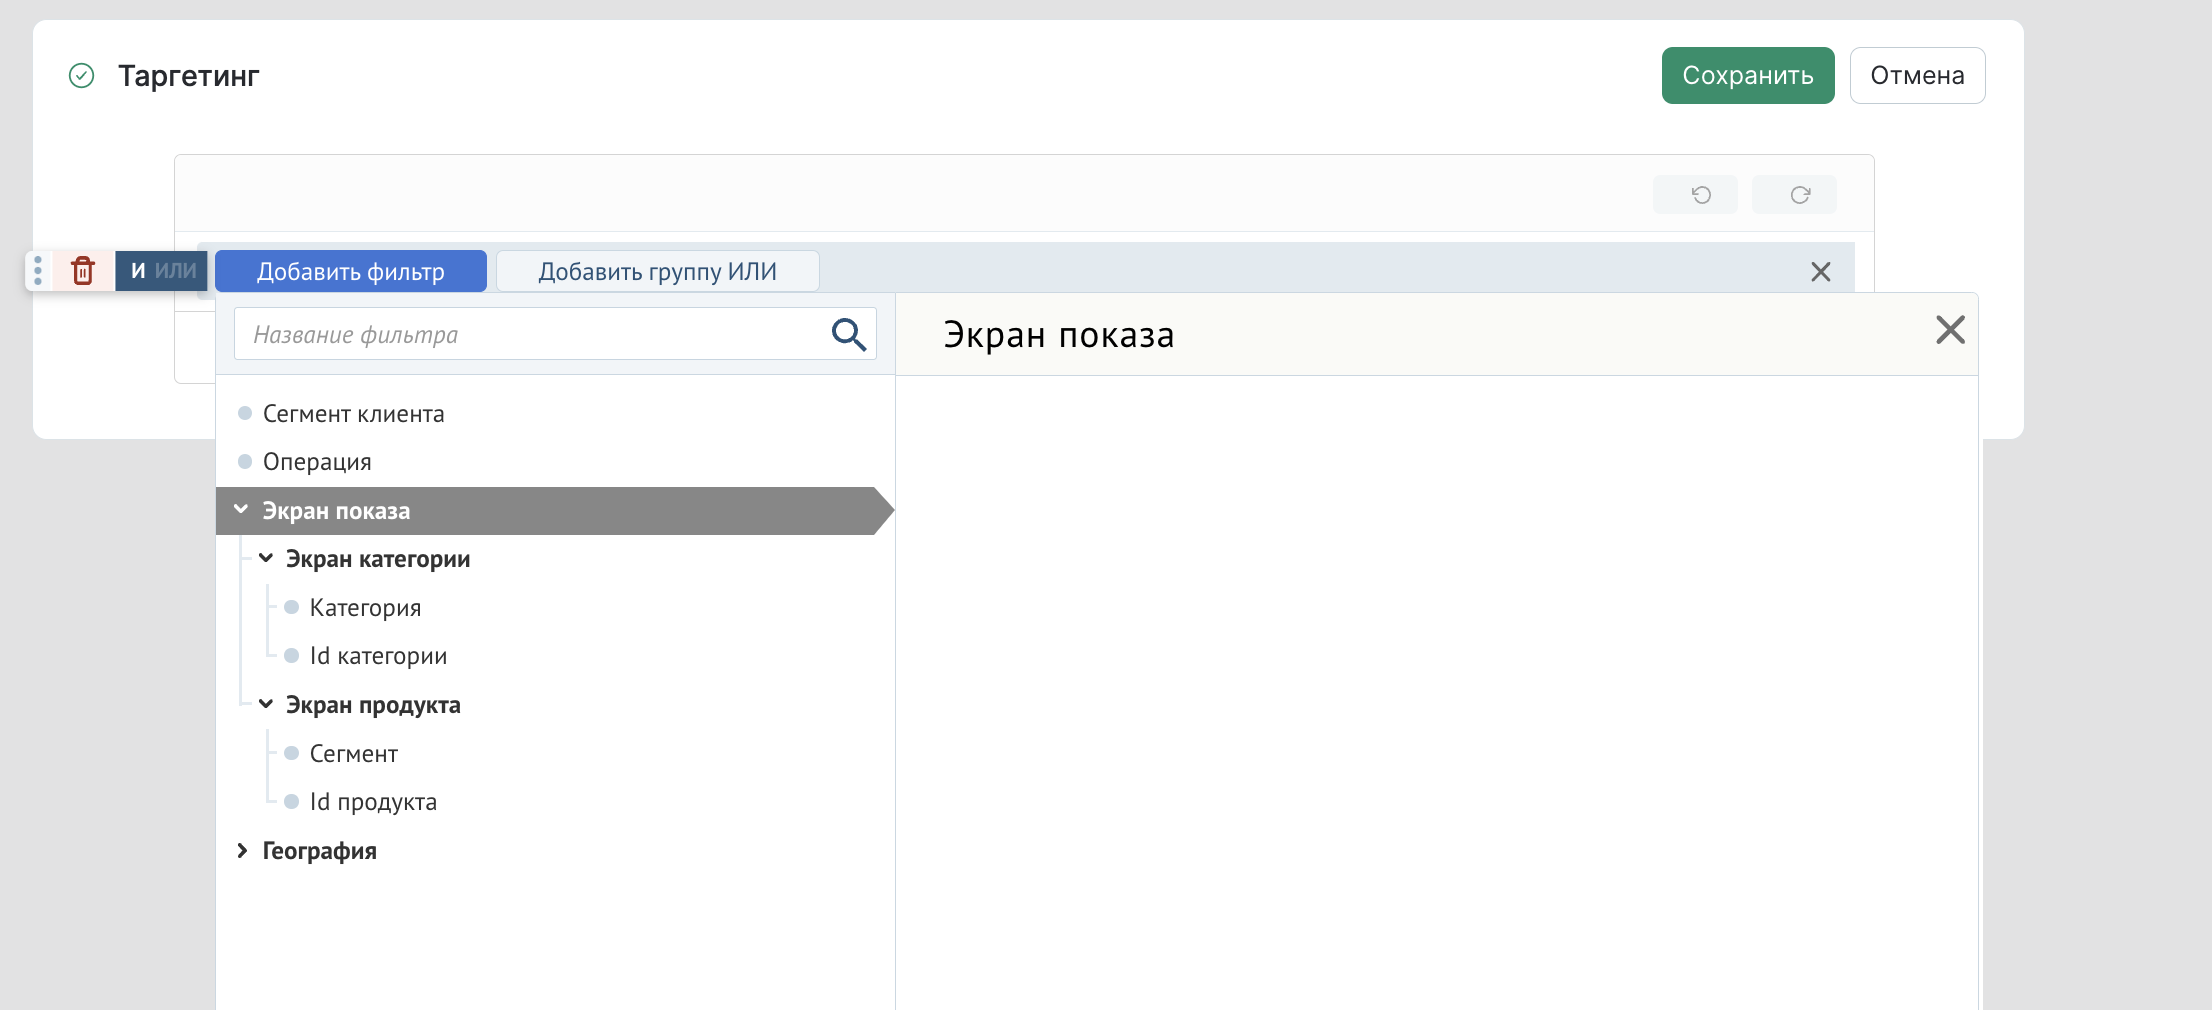Cancel with the Отмена button
The image size is (2212, 1010).
[1917, 76]
